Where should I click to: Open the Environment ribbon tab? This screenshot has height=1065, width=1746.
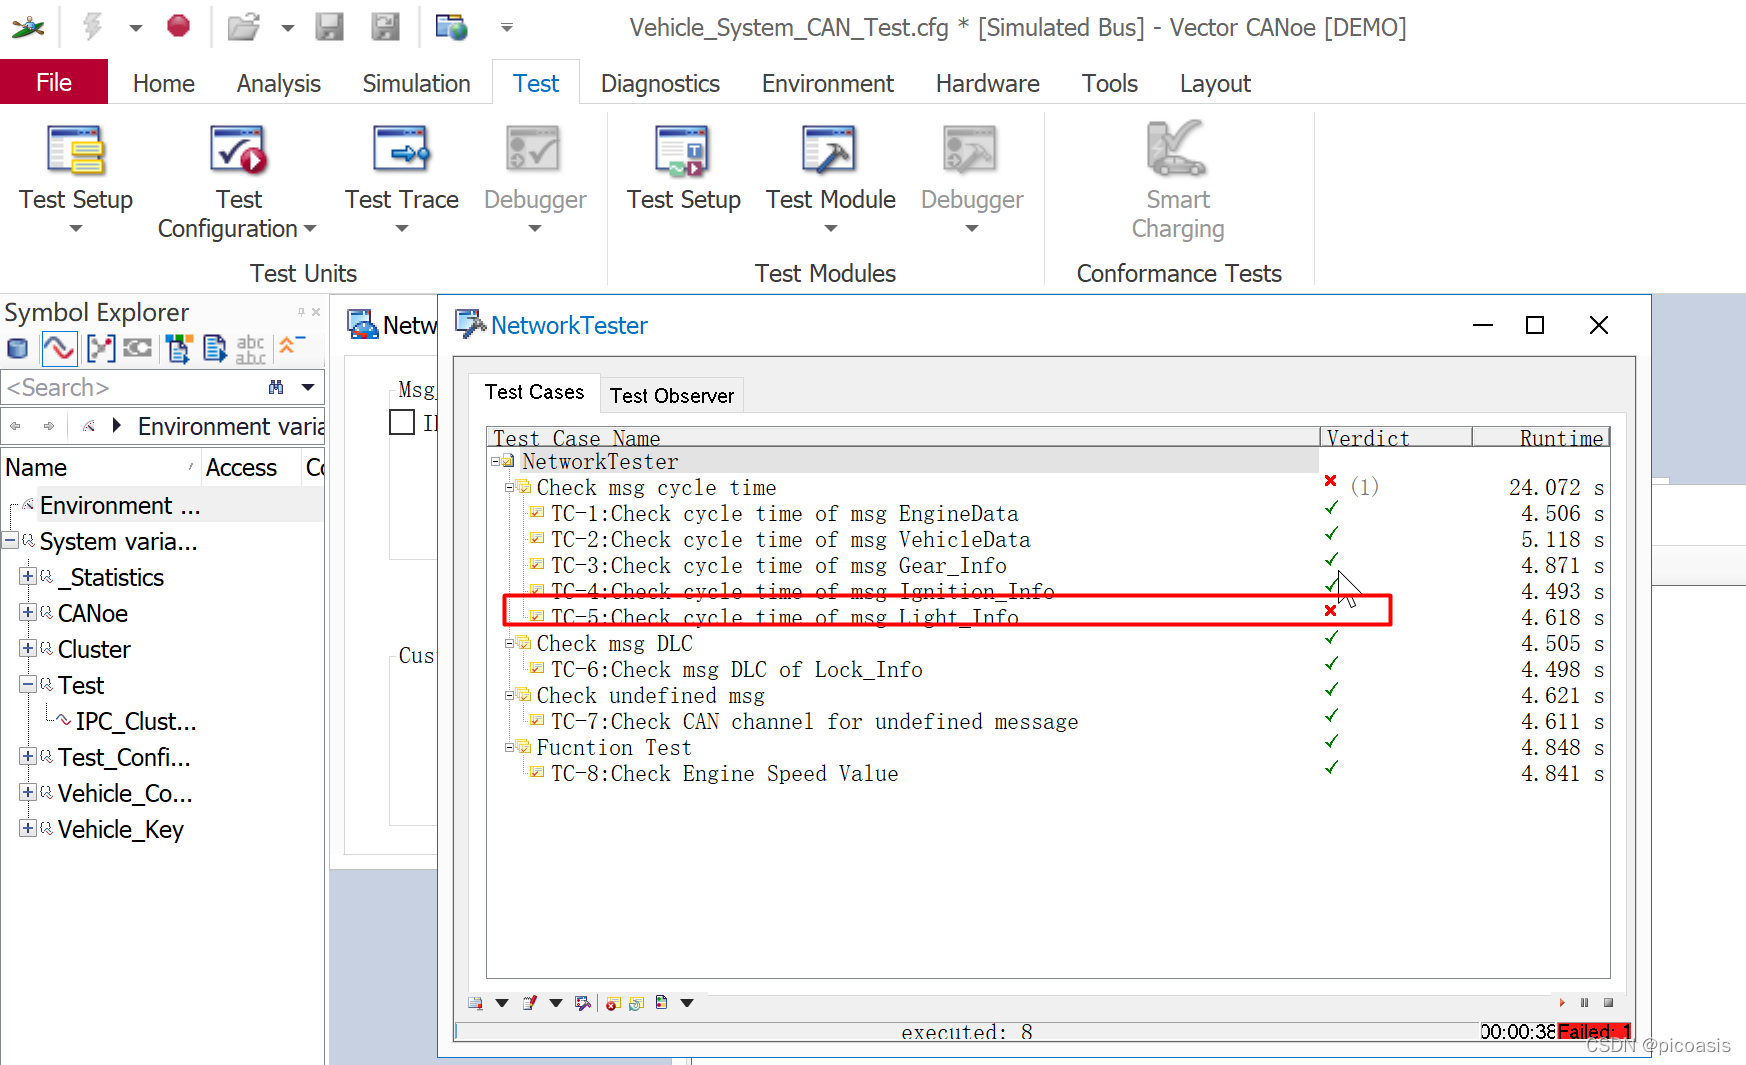pos(827,83)
